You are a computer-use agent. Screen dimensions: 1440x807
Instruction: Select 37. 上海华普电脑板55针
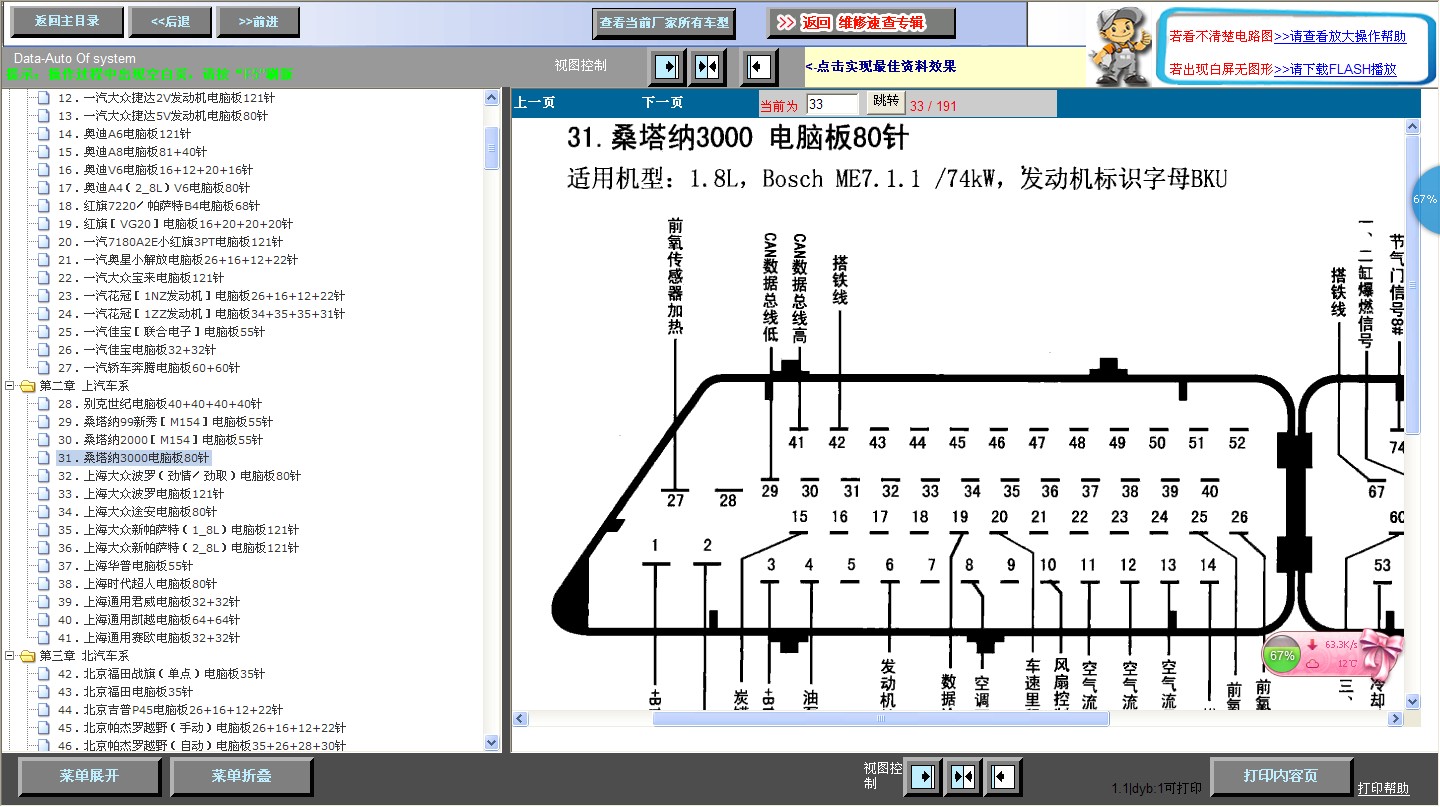125,566
